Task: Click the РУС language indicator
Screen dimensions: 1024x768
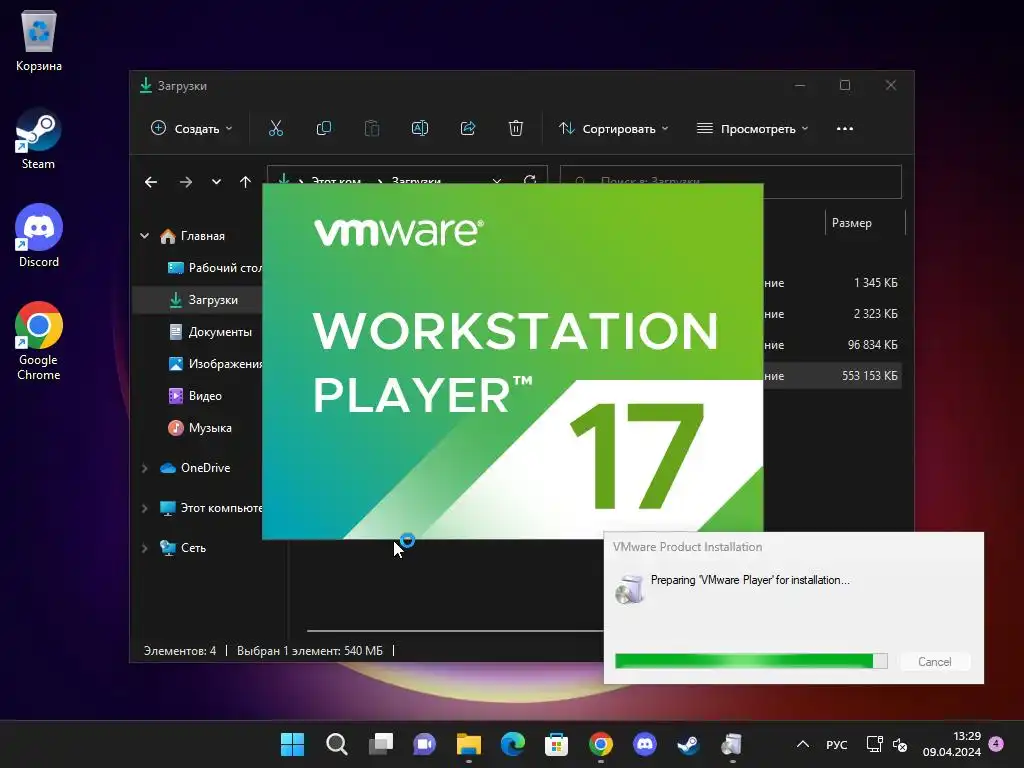Action: point(836,744)
